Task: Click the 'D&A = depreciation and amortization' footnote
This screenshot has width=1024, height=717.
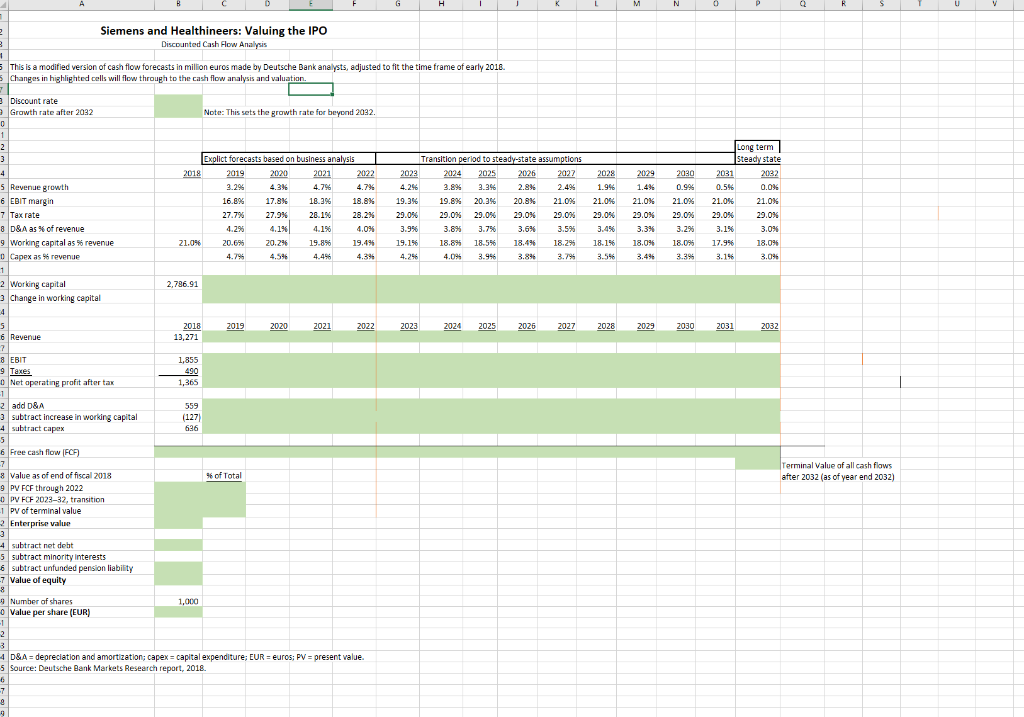Action: 187,657
